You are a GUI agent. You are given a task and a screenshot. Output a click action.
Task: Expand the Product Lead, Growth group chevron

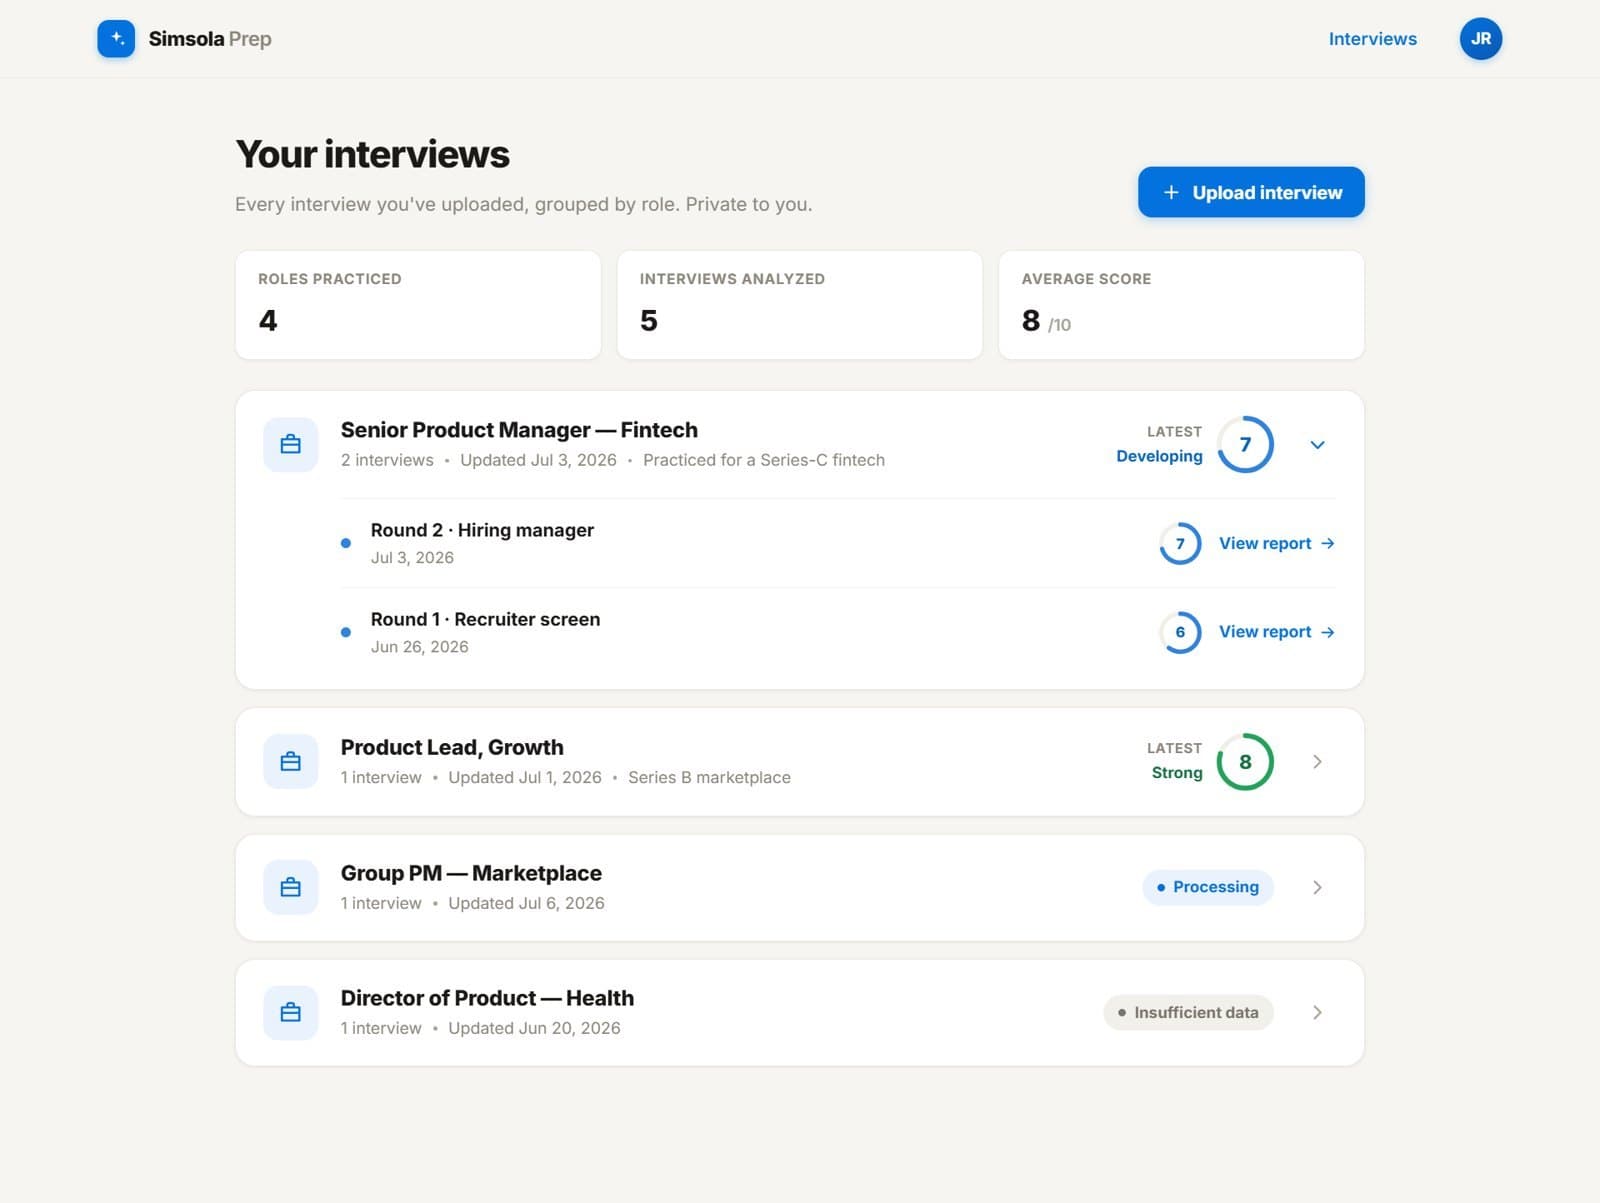[x=1317, y=761]
